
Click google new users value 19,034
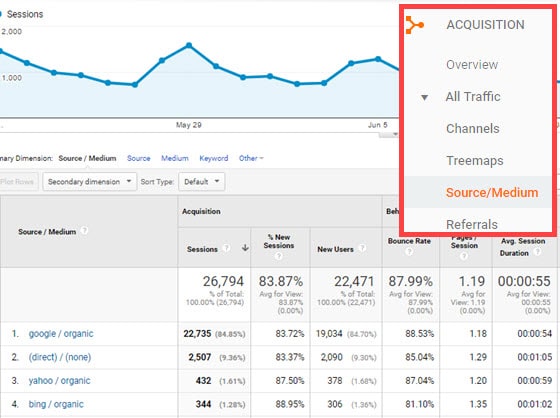tap(329, 334)
